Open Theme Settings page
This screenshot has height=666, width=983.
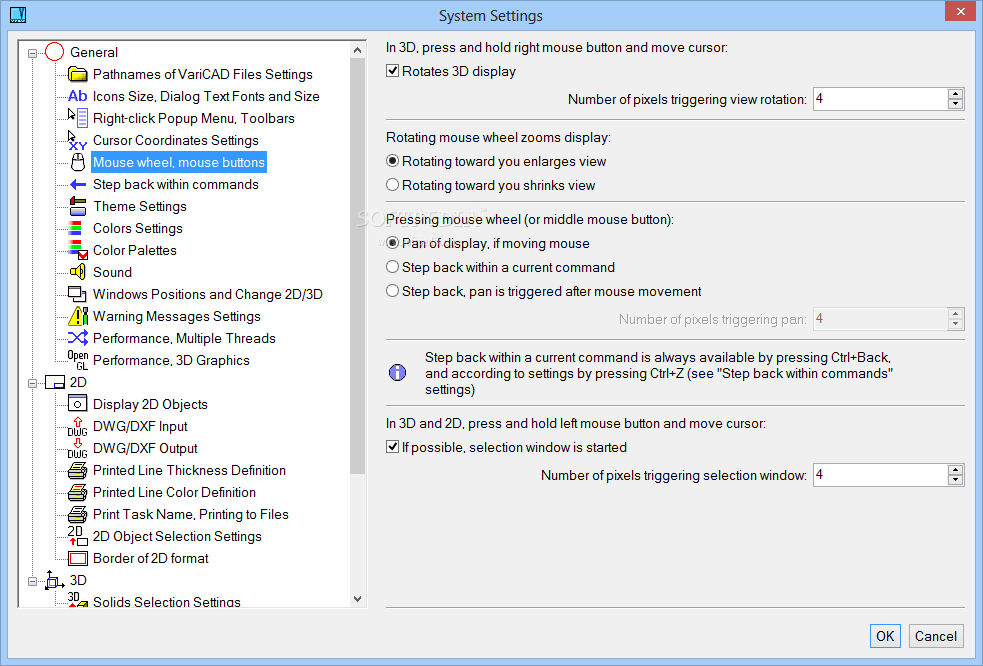click(x=140, y=206)
